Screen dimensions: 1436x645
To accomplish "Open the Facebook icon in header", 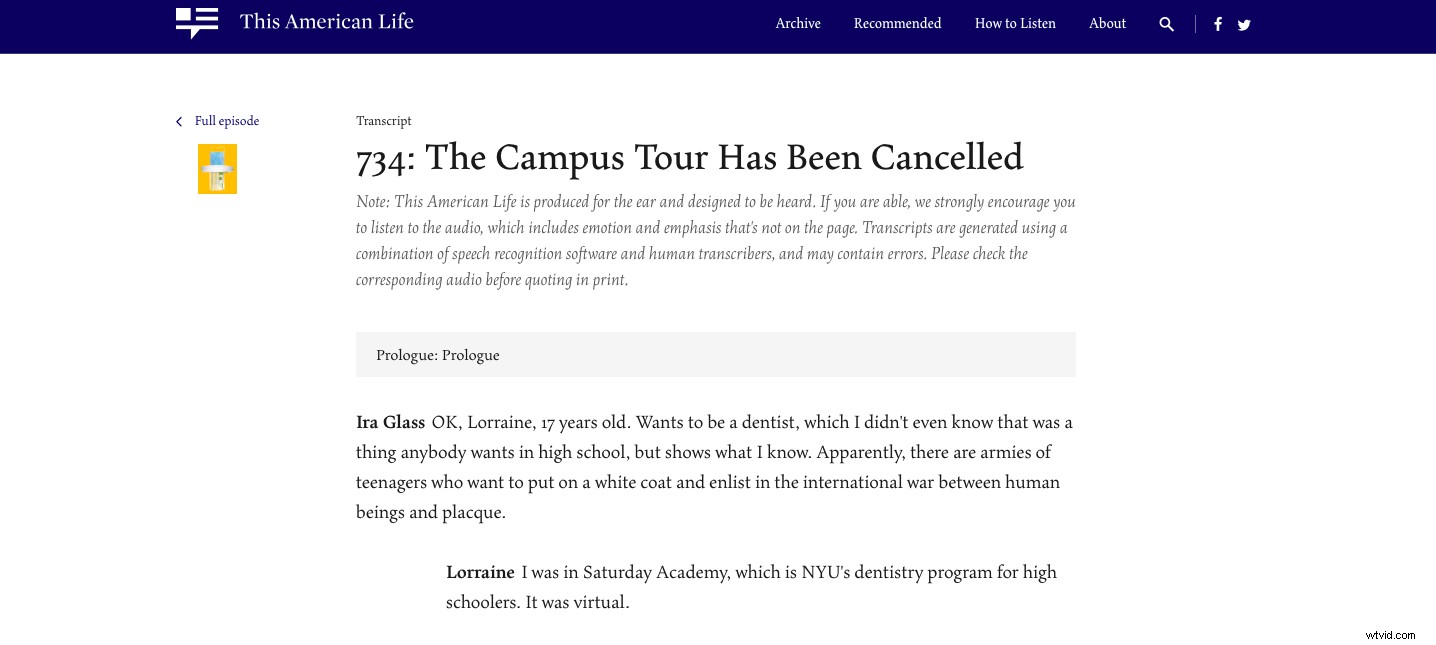I will click(x=1217, y=24).
